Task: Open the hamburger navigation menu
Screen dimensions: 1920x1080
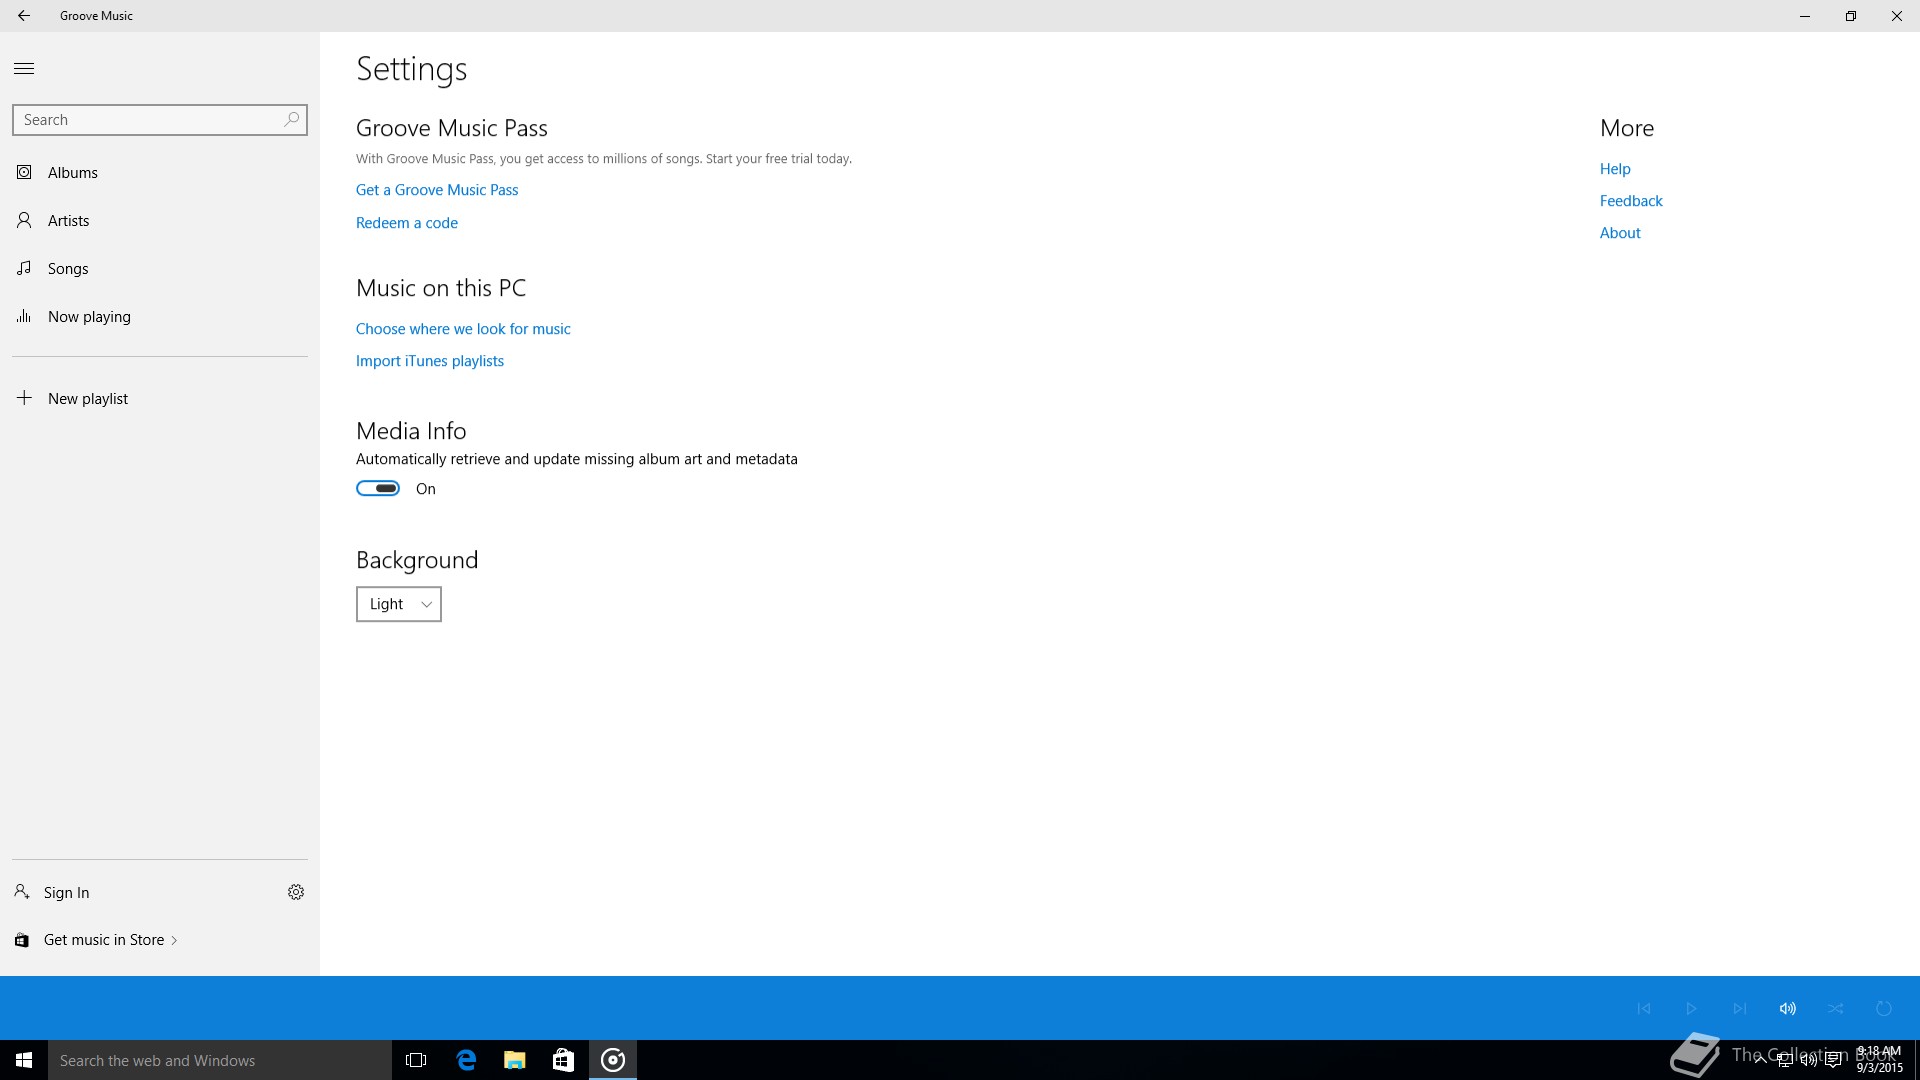Action: [24, 68]
